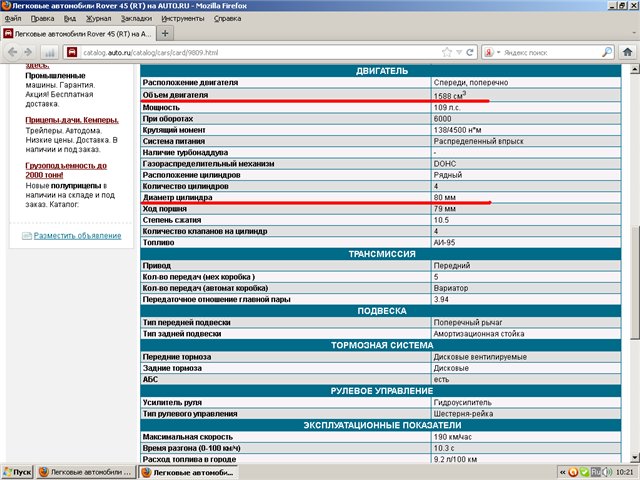Open the Правка menu

coord(42,18)
